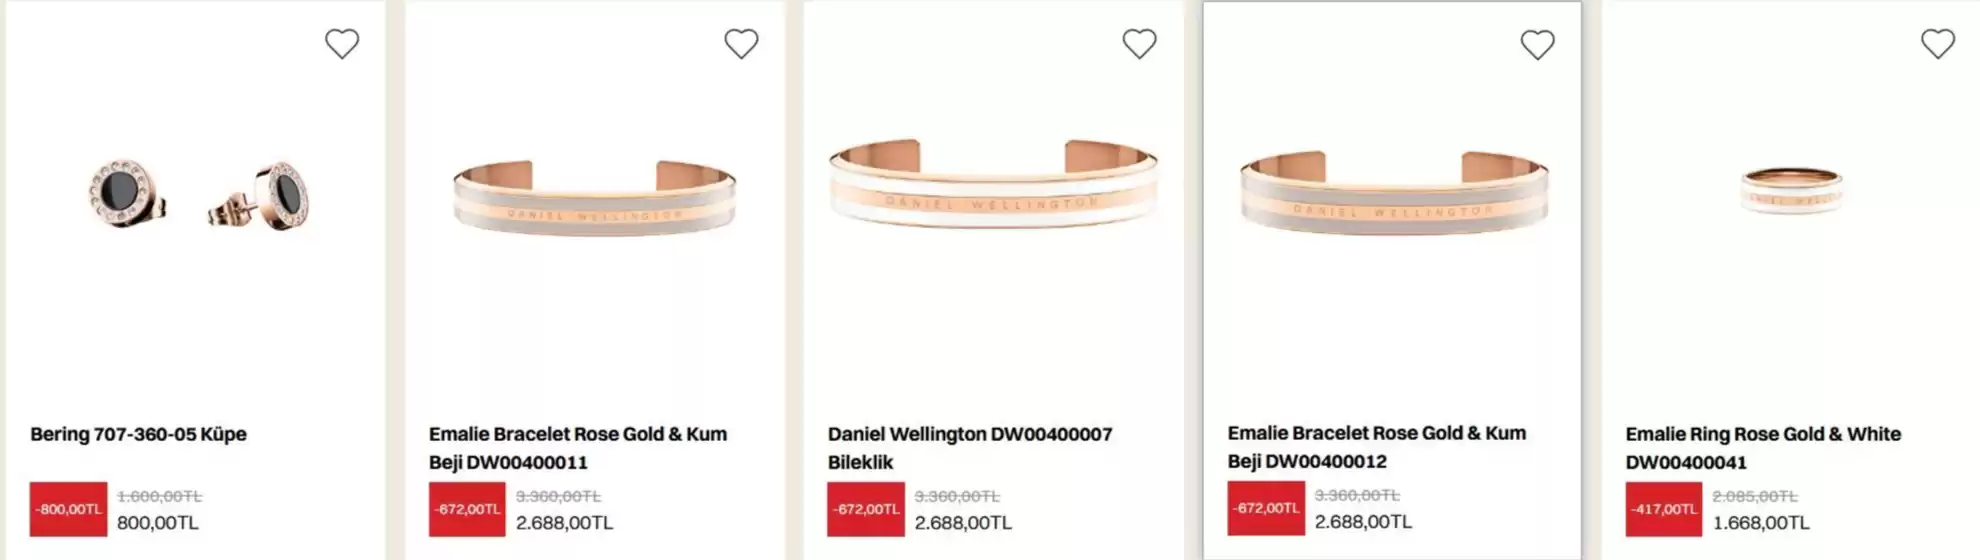Open Daniel Wellington DW00400007 Bileklik title

pos(970,448)
